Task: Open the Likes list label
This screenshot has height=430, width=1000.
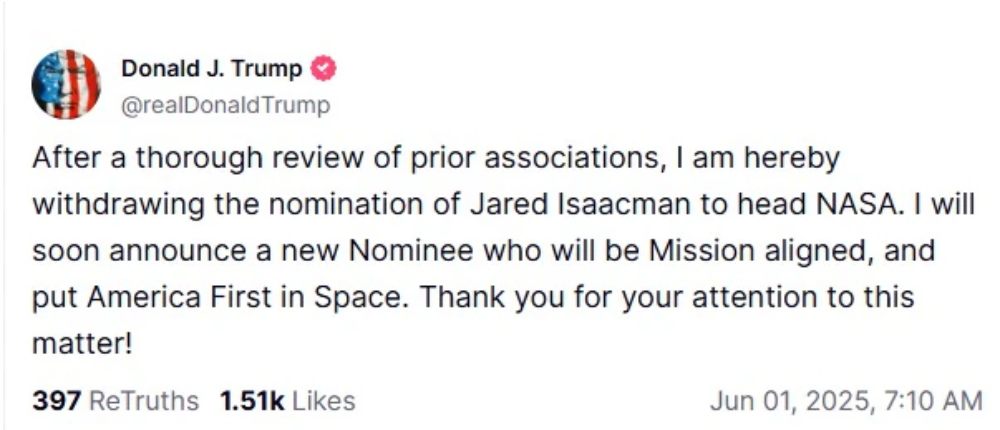Action: pyautogui.click(x=324, y=401)
